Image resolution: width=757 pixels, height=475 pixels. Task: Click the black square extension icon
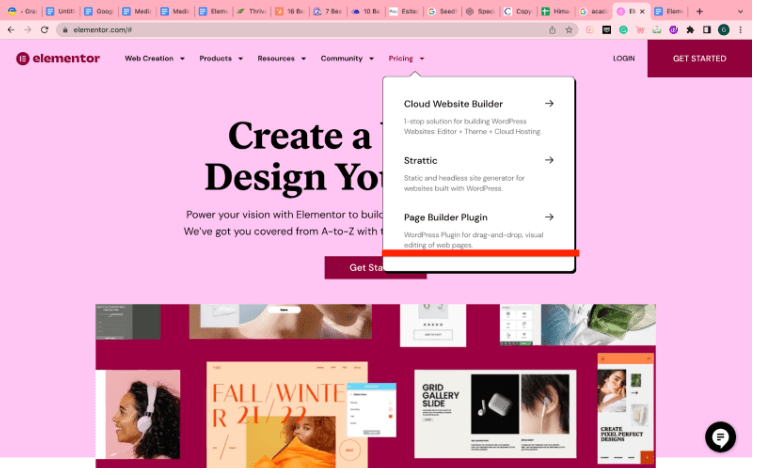[x=606, y=30]
